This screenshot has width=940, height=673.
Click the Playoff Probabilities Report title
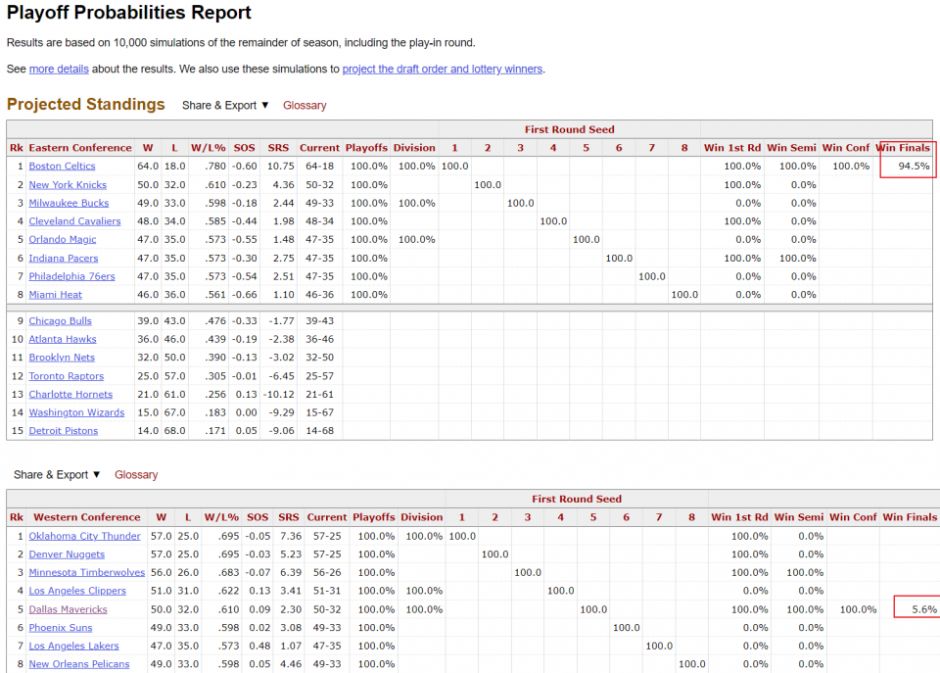click(x=129, y=13)
